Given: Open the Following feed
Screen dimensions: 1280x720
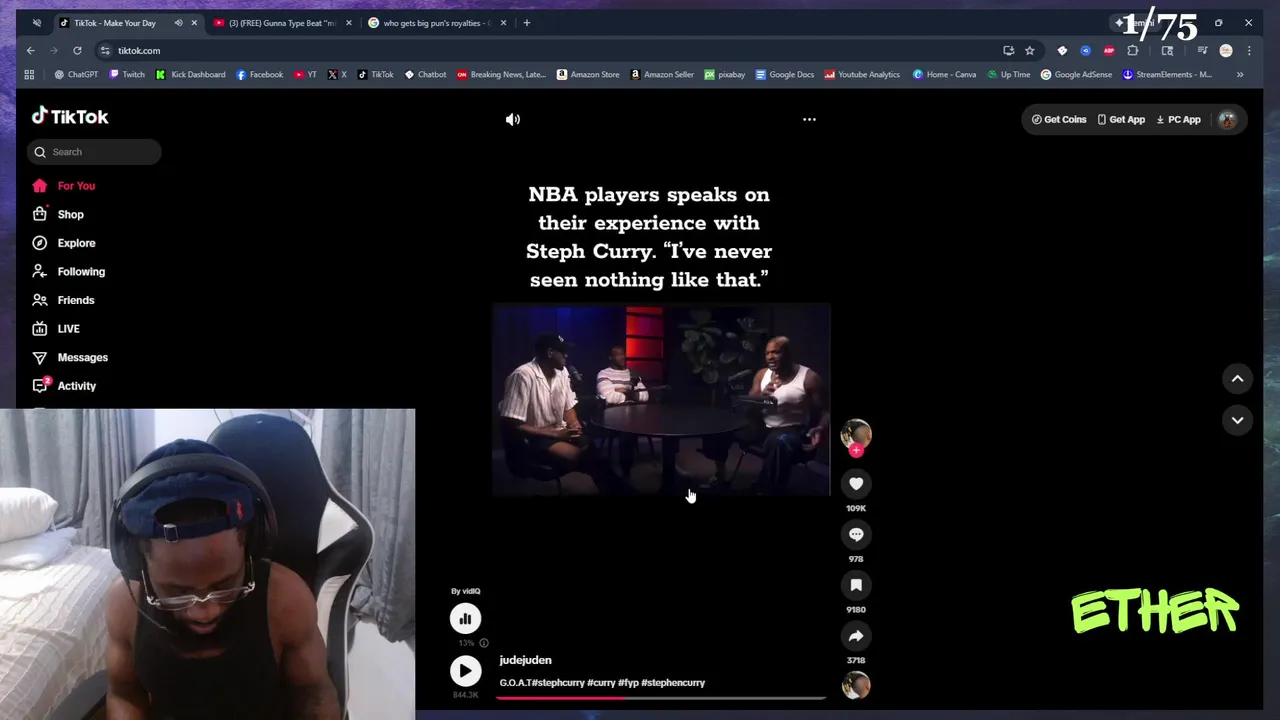Looking at the screenshot, I should coord(68,271).
